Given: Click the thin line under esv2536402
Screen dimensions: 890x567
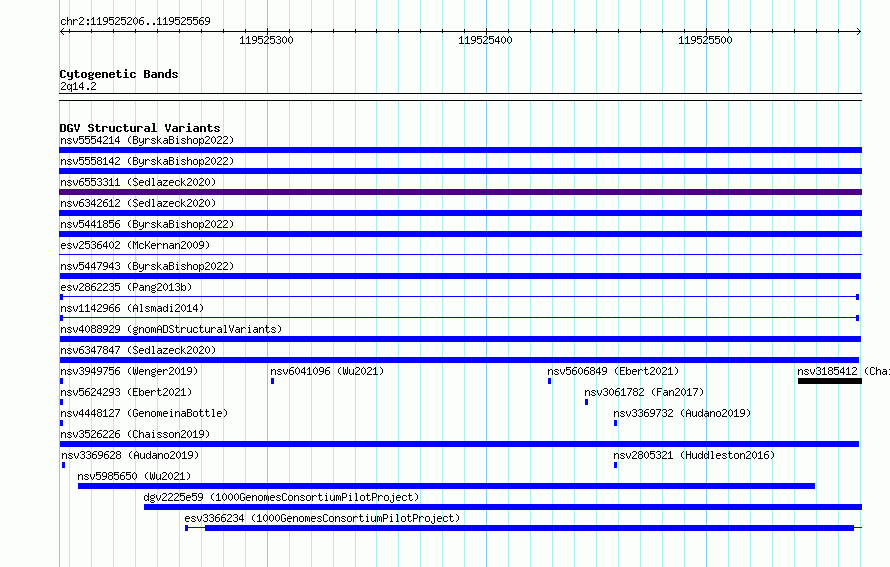Looking at the screenshot, I should [460, 254].
